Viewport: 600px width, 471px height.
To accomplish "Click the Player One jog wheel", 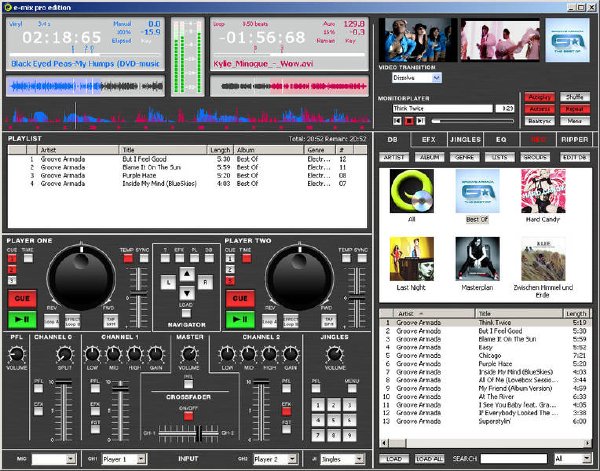I will coord(81,277).
